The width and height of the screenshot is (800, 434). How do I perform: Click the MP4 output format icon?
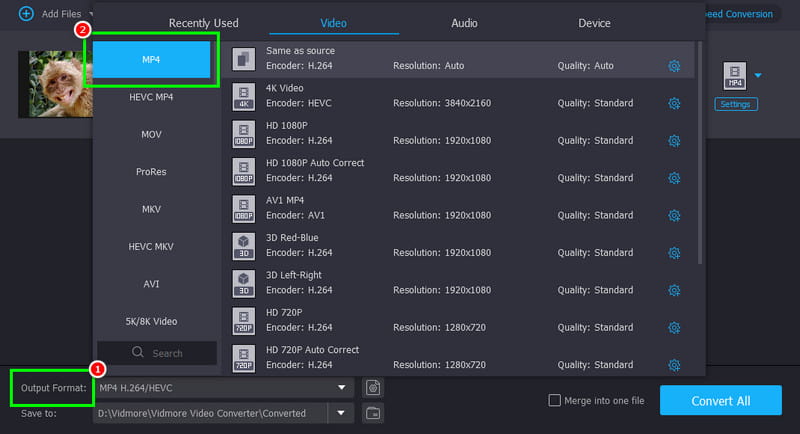(x=735, y=76)
